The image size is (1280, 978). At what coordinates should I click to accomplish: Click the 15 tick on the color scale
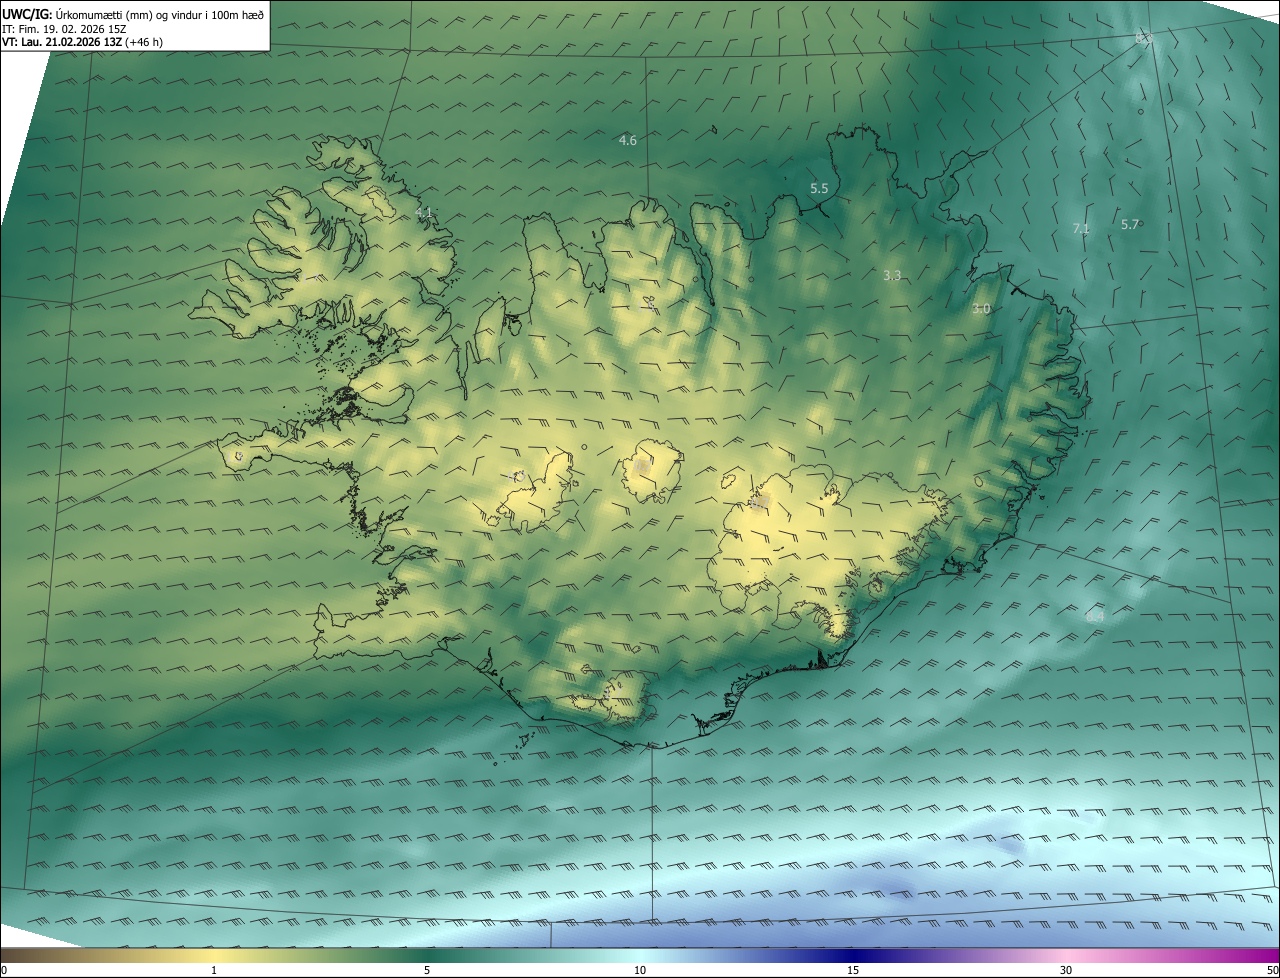[853, 970]
